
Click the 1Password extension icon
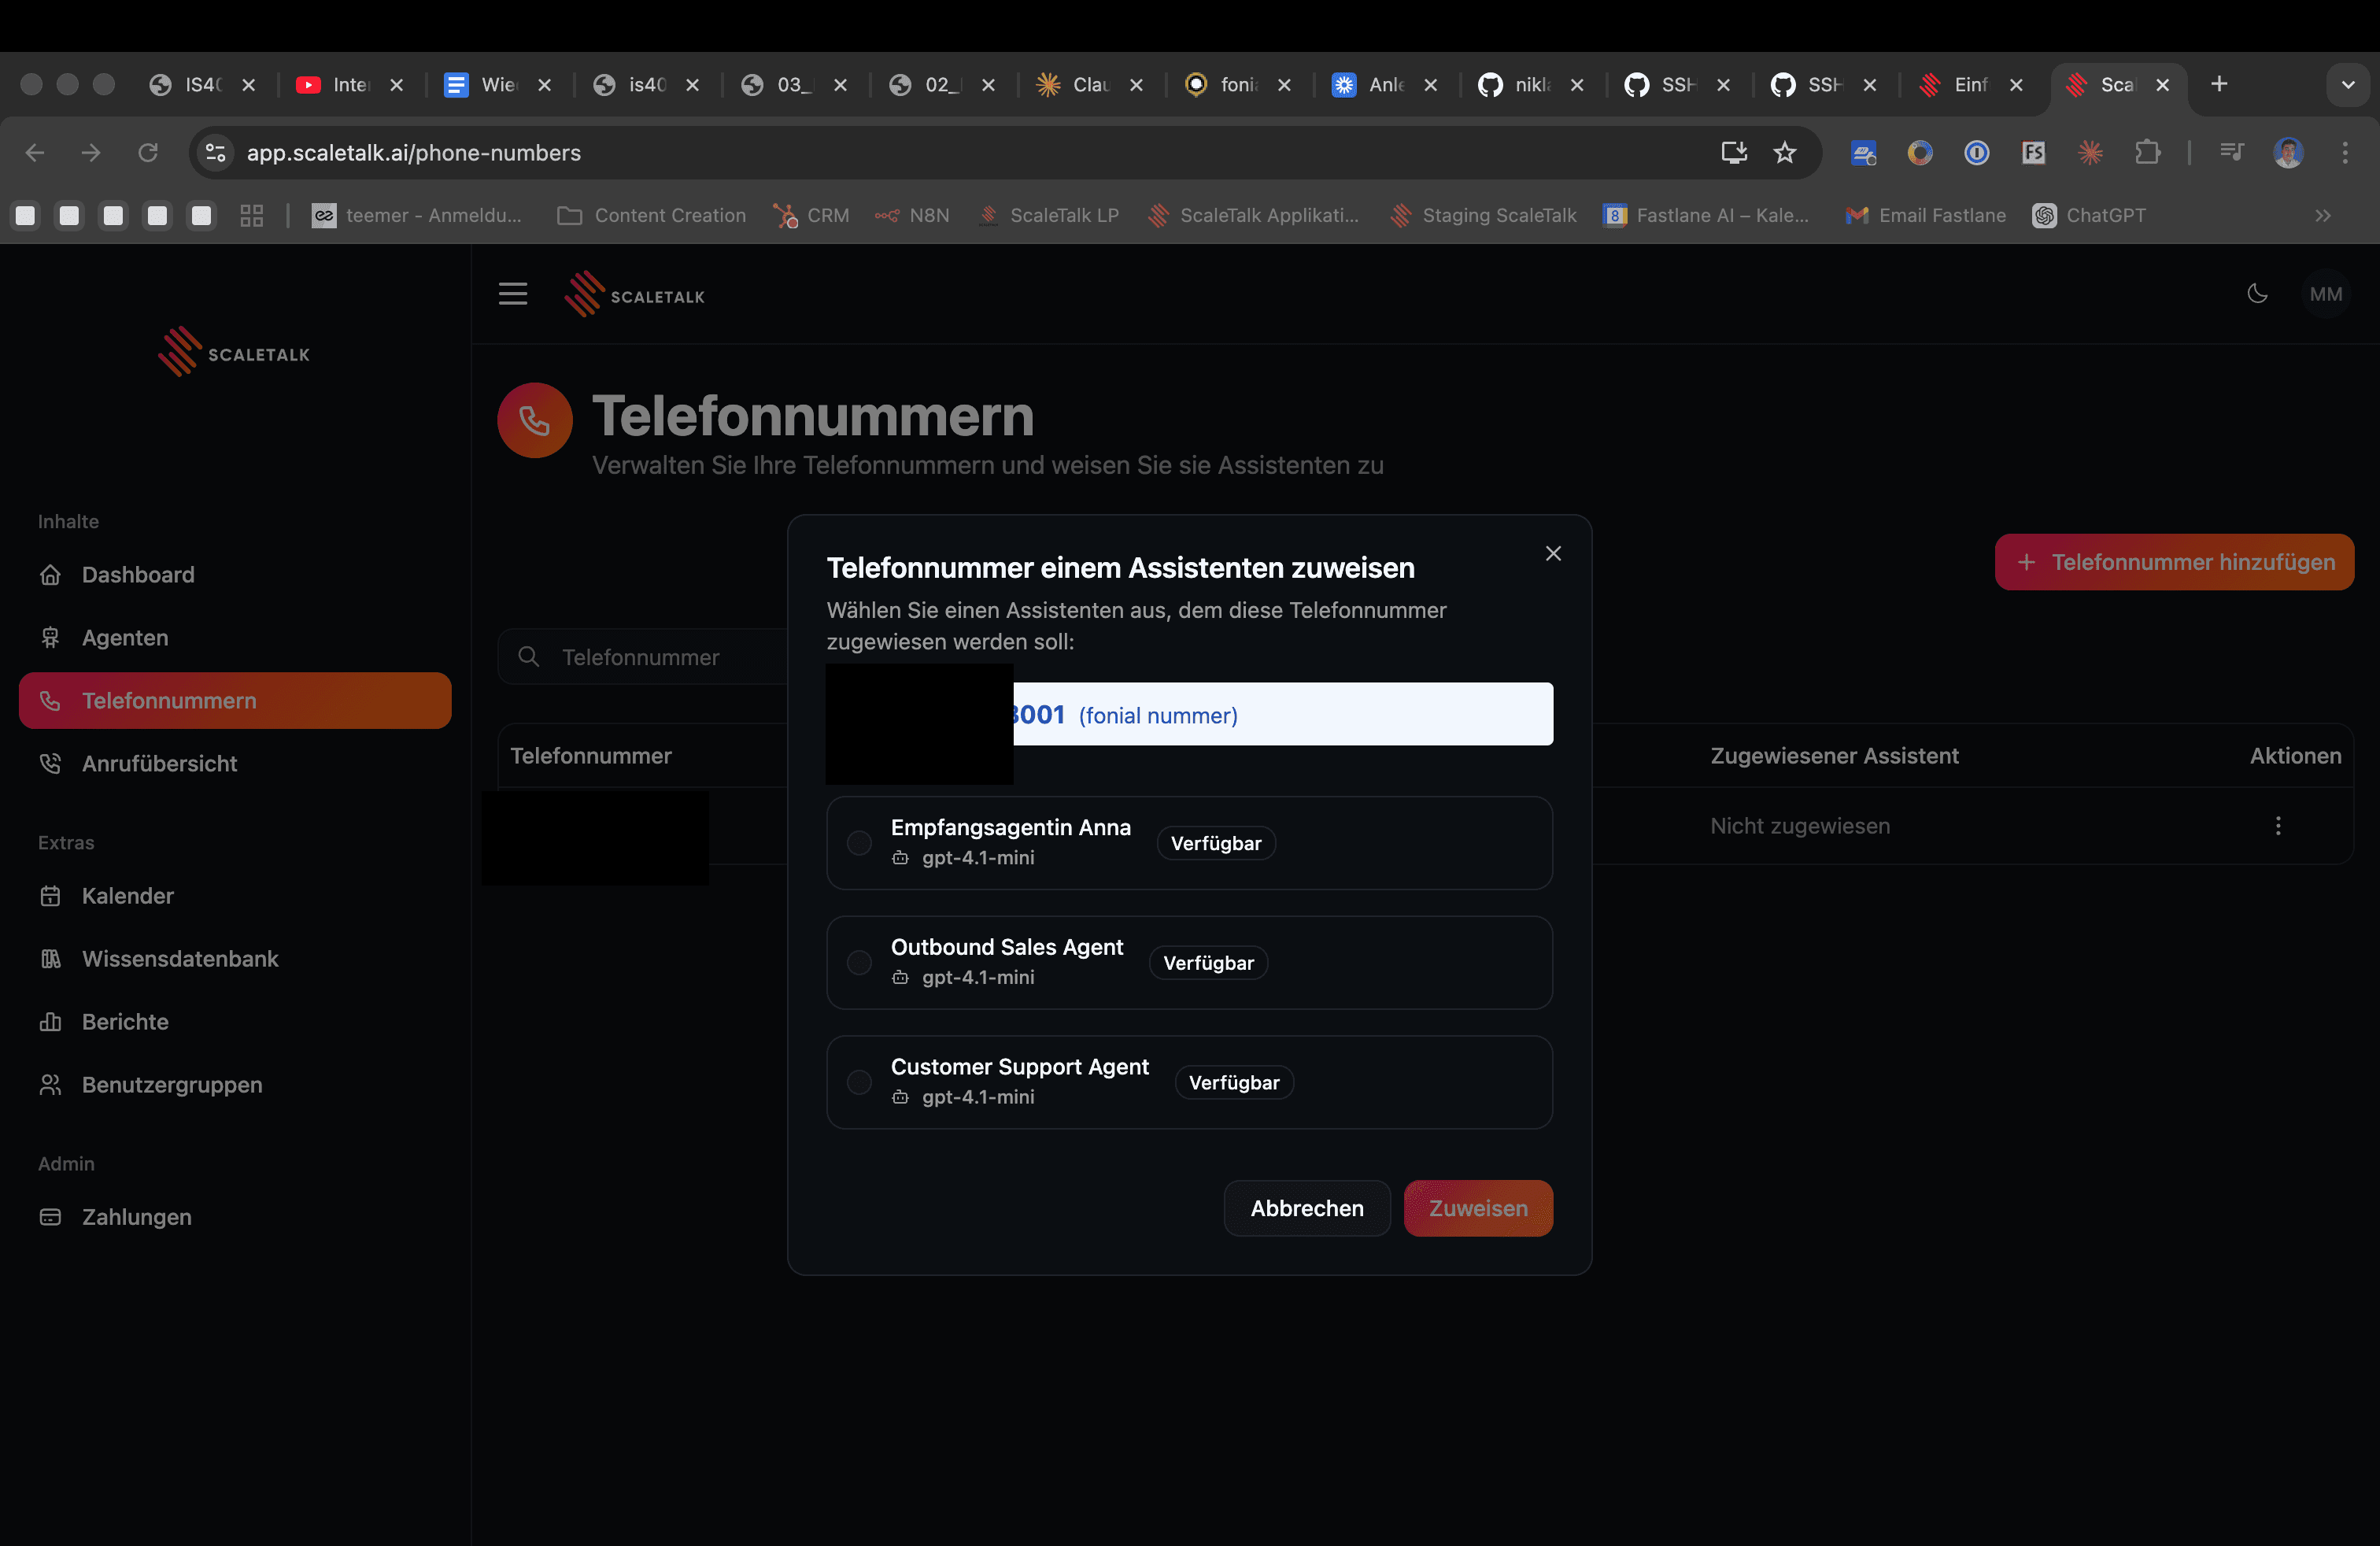coord(1976,152)
